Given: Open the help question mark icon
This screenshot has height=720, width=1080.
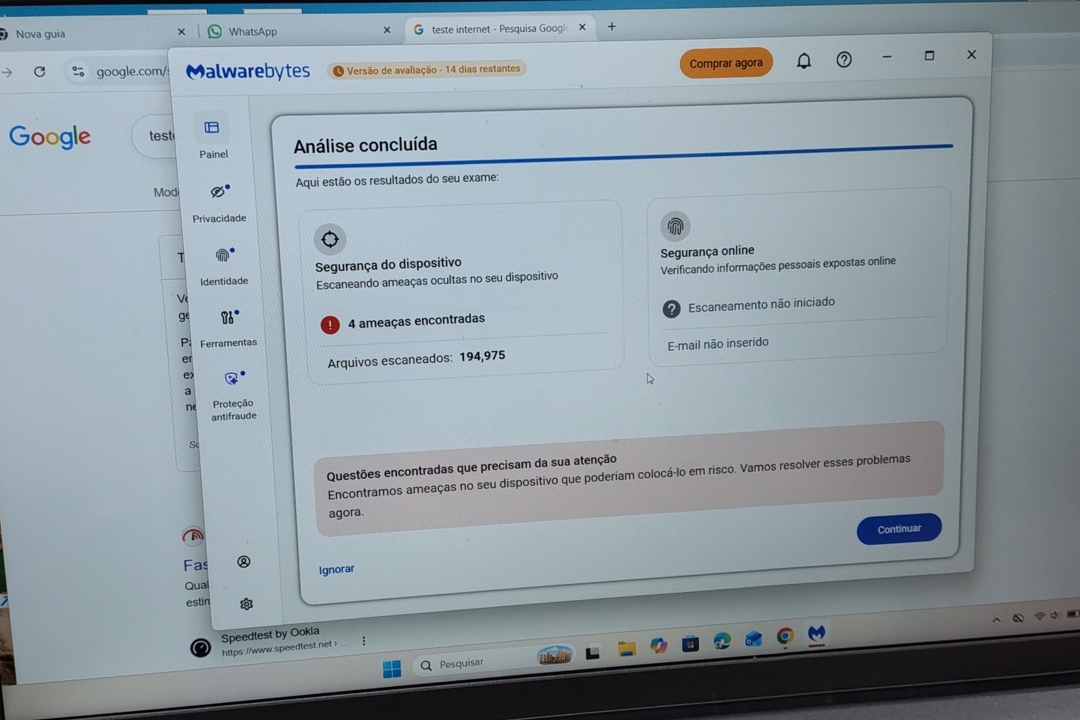Looking at the screenshot, I should click(844, 60).
